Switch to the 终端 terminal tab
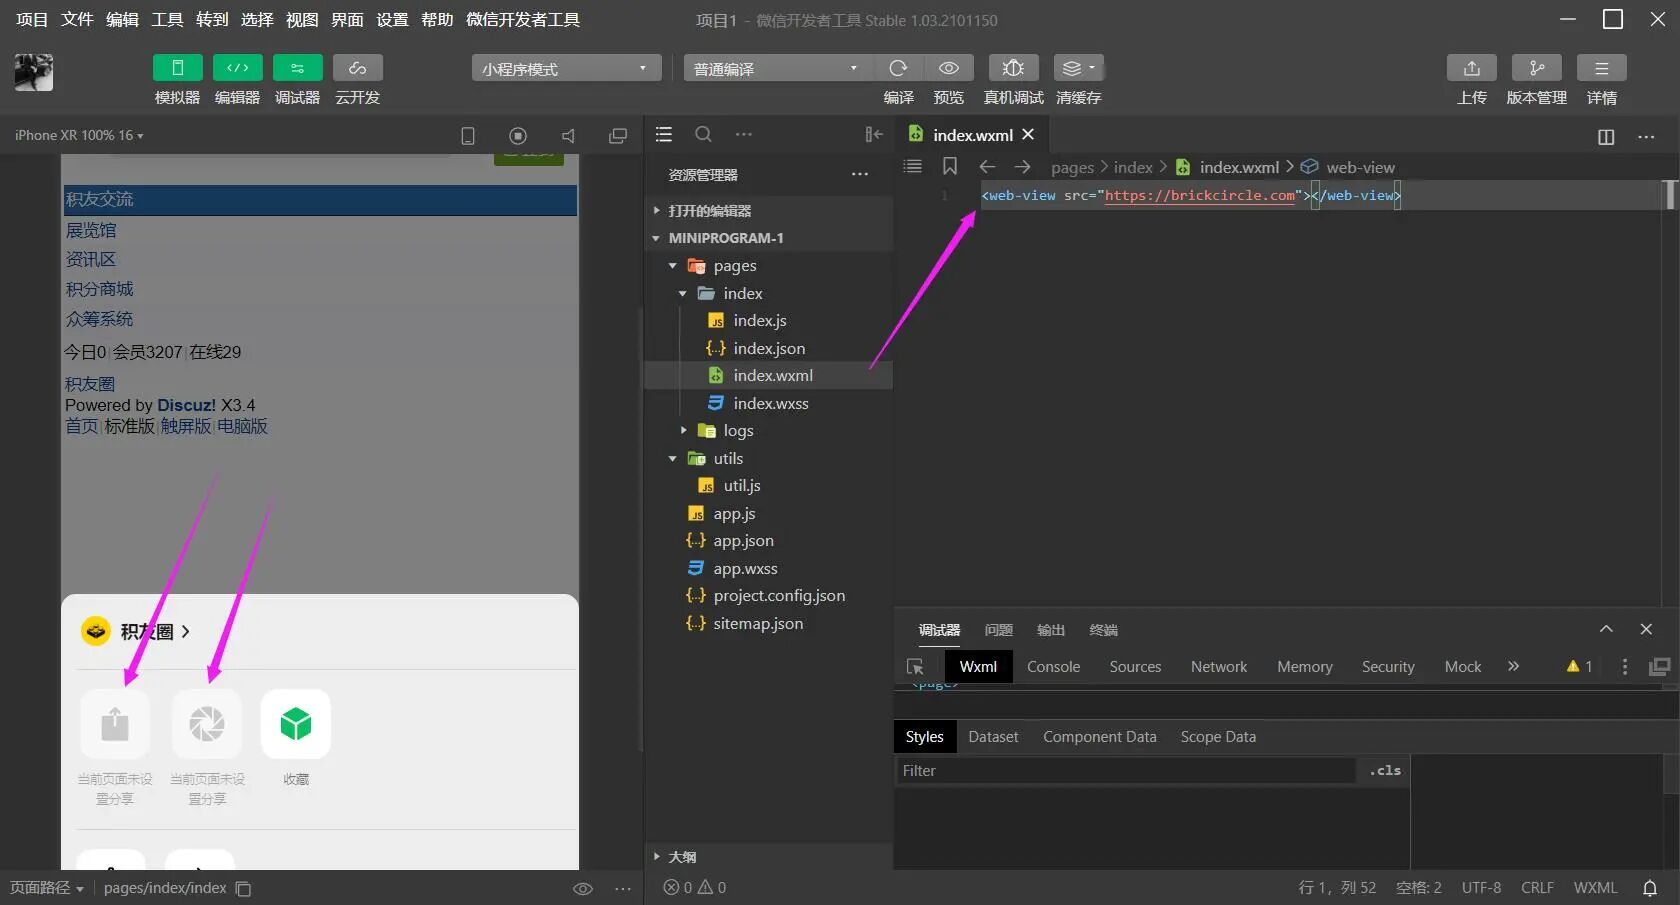The height and width of the screenshot is (905, 1680). pyautogui.click(x=1103, y=630)
